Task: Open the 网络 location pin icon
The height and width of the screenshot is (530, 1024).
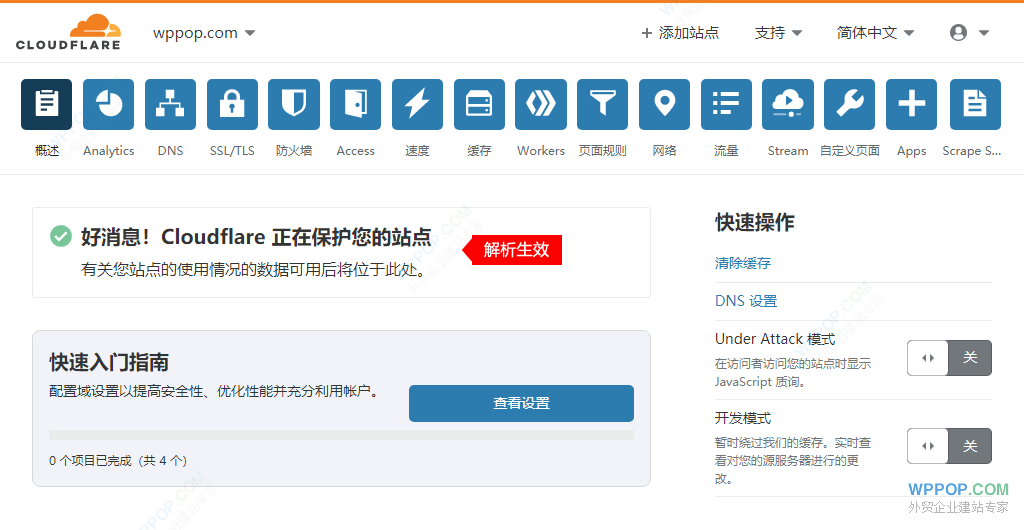Action: (x=664, y=104)
